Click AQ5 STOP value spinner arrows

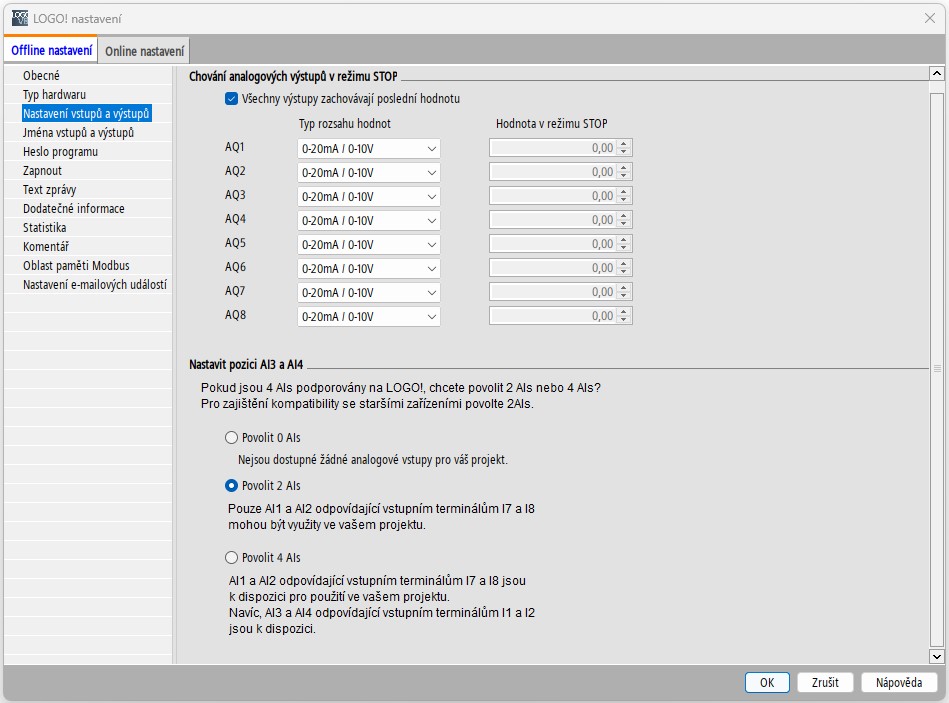point(624,244)
